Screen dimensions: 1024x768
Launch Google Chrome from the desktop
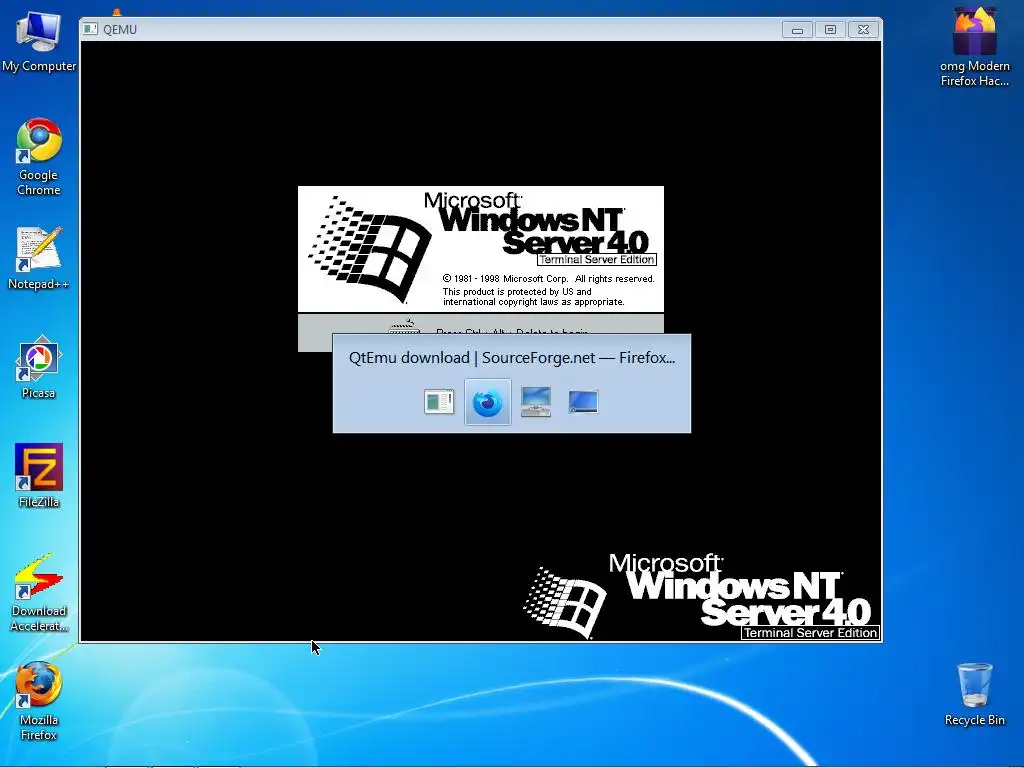click(x=39, y=157)
